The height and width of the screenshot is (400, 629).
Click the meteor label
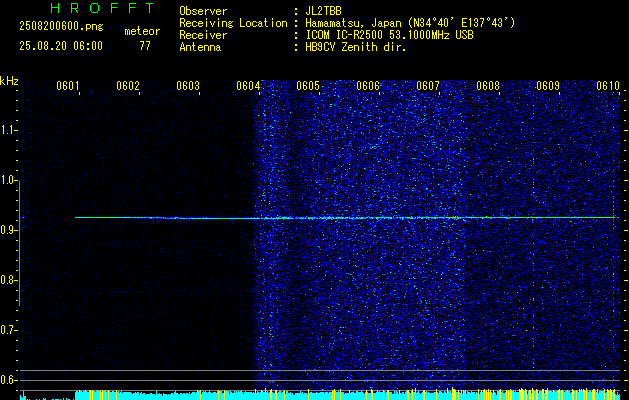142,31
